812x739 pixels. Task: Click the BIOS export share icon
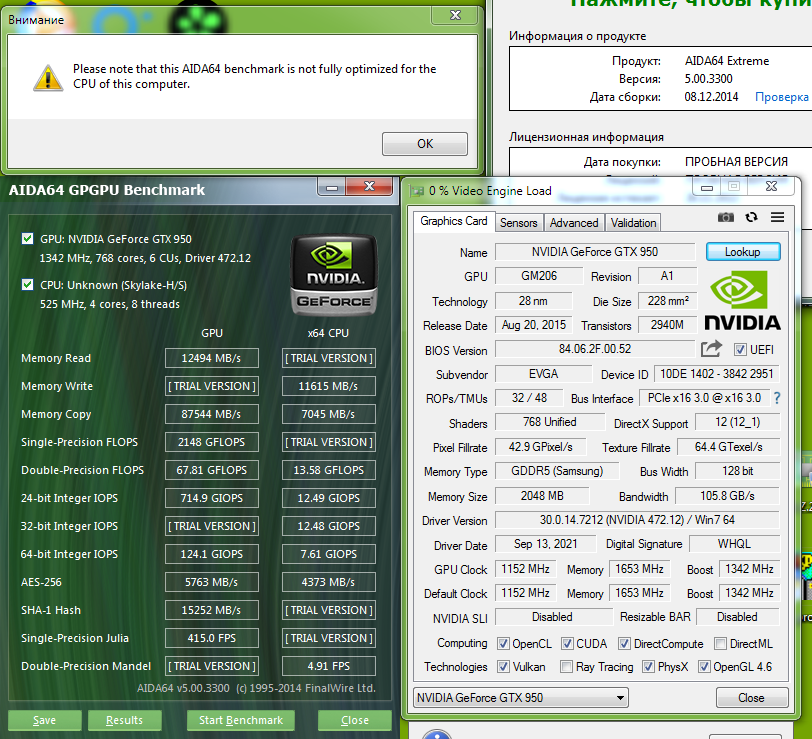click(x=712, y=349)
